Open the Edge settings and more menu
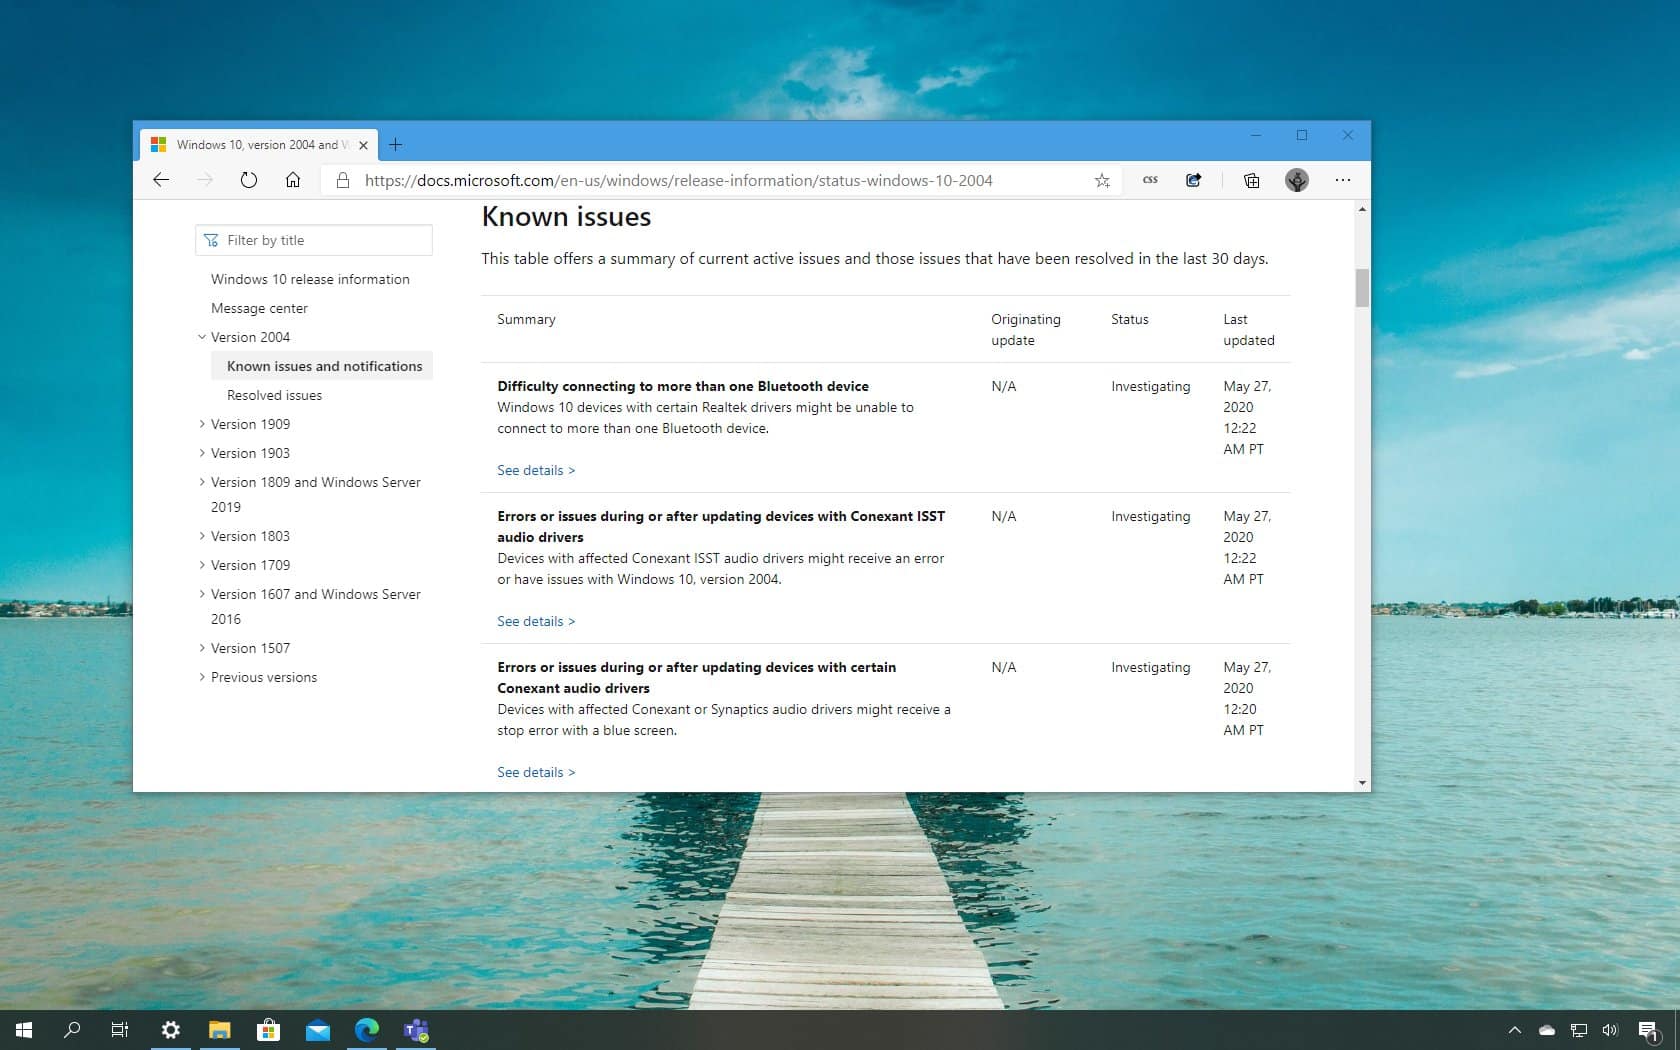The height and width of the screenshot is (1050, 1680). 1343,180
